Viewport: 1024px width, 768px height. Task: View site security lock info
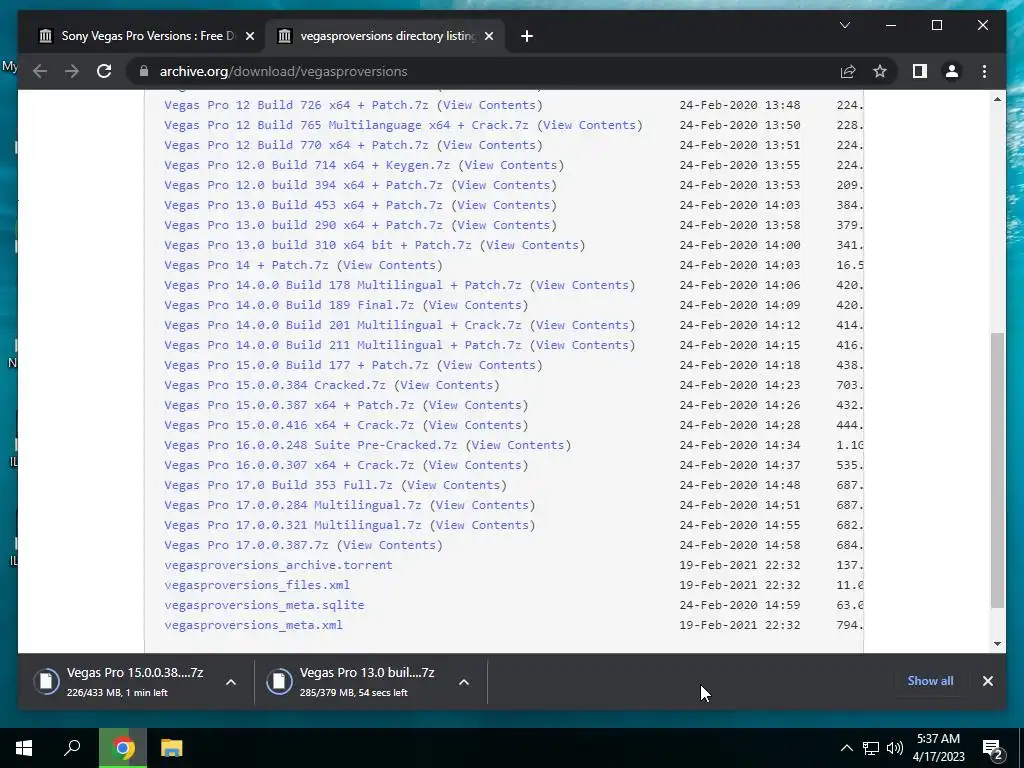click(x=144, y=71)
